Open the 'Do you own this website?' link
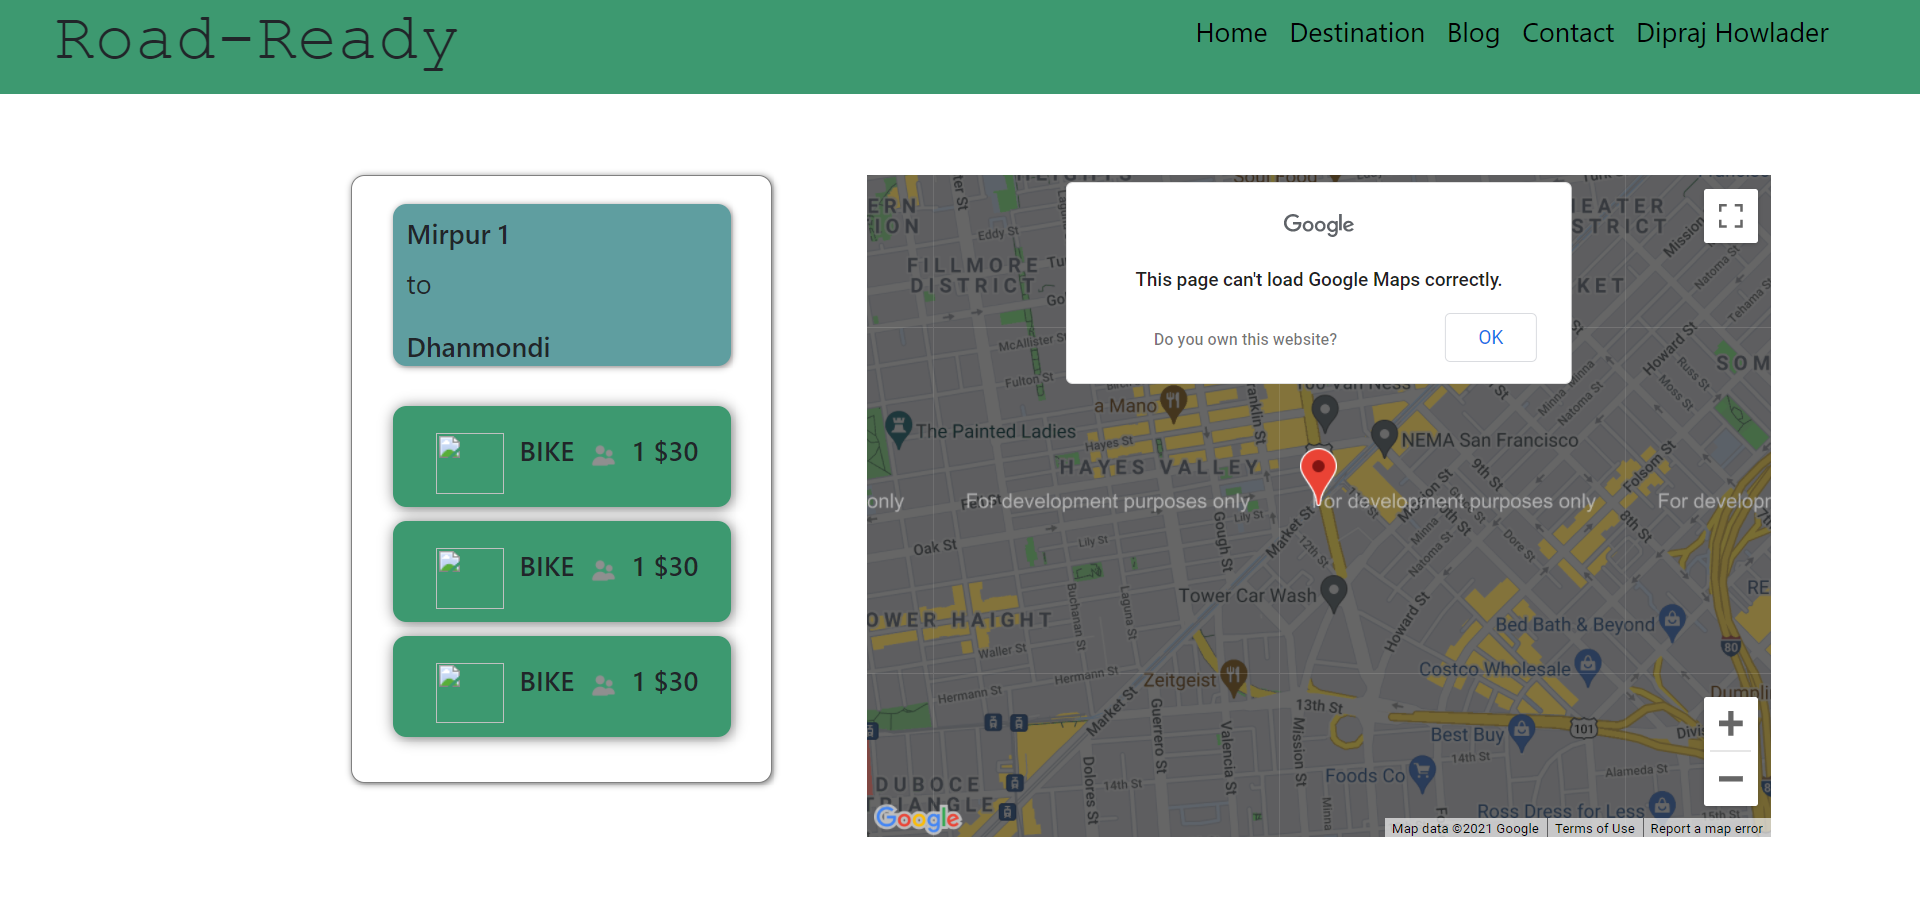 pyautogui.click(x=1245, y=339)
